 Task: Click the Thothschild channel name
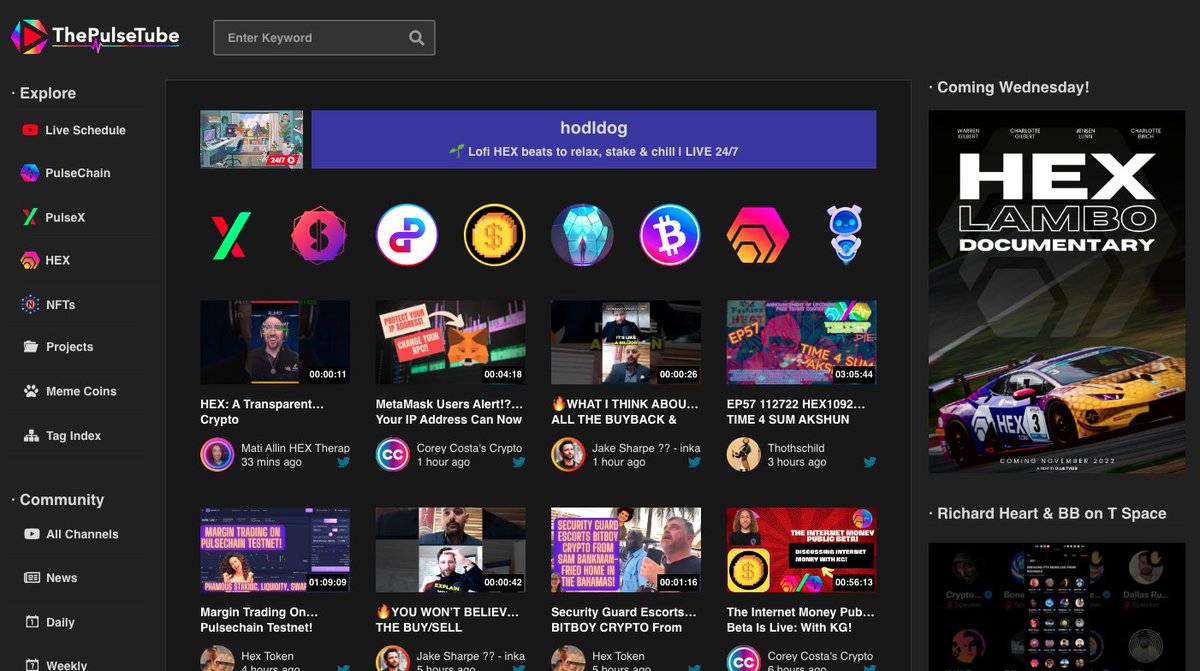(796, 448)
